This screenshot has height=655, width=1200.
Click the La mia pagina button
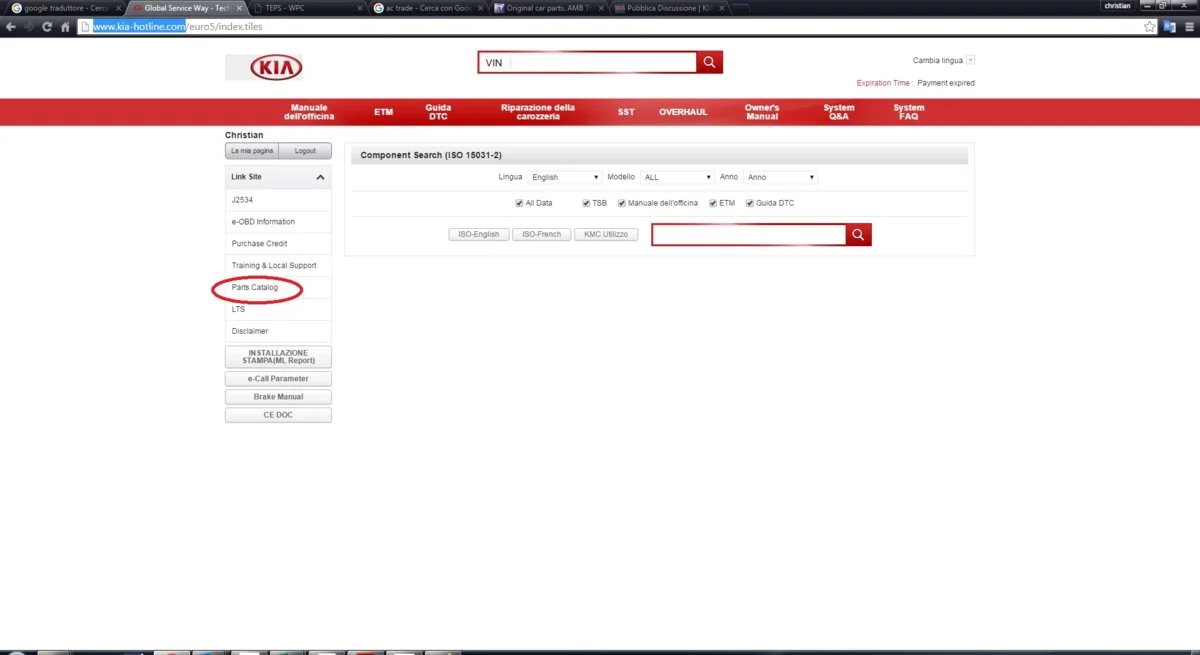click(x=252, y=151)
